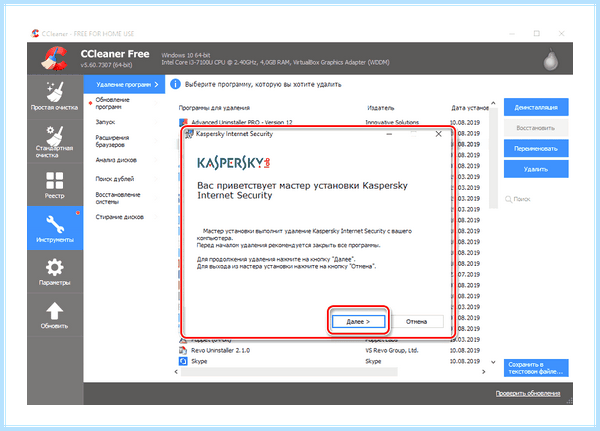The width and height of the screenshot is (600, 431).
Task: Open Расширения браузеров menu item
Action: tap(124, 141)
